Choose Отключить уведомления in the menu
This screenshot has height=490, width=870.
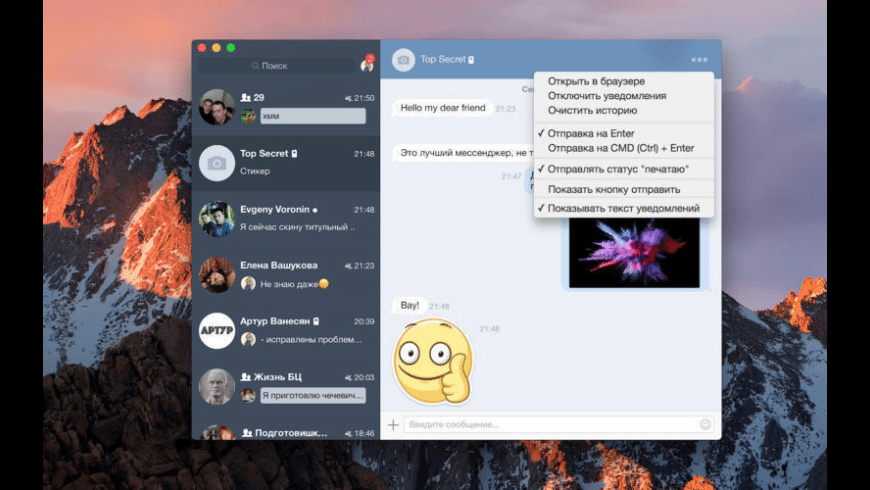click(x=607, y=95)
